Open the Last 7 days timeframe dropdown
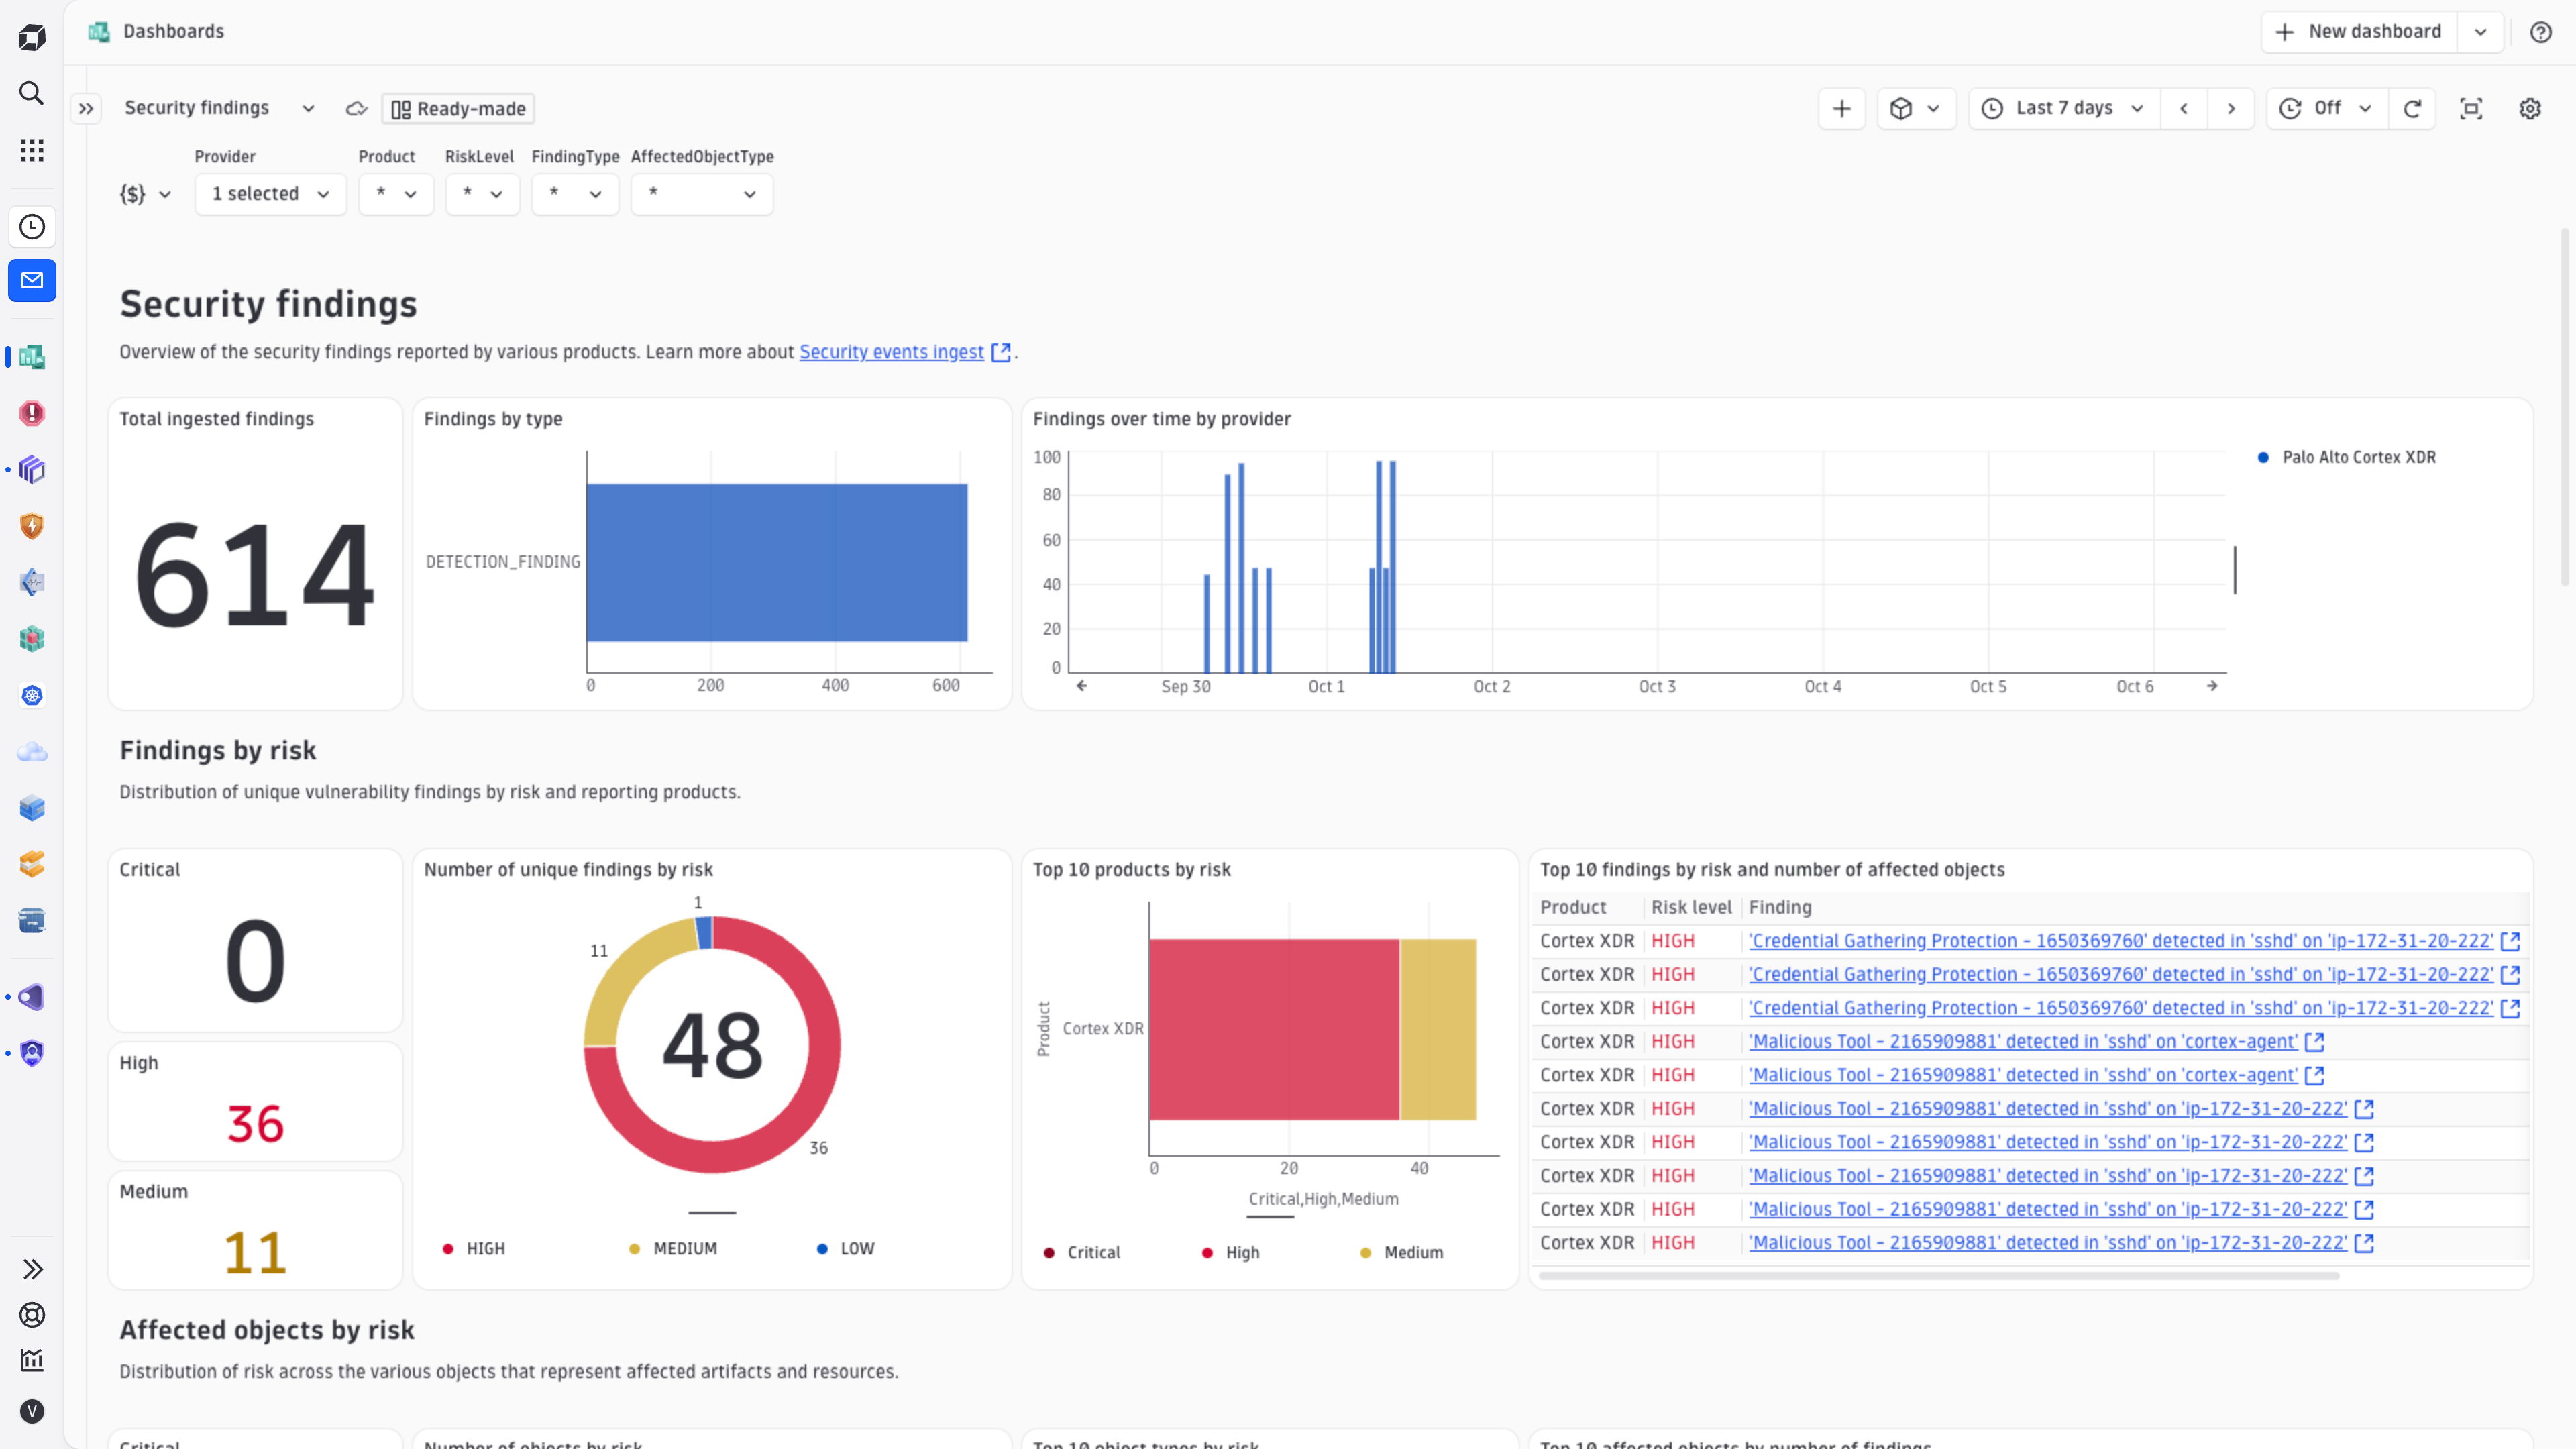 coord(2065,109)
